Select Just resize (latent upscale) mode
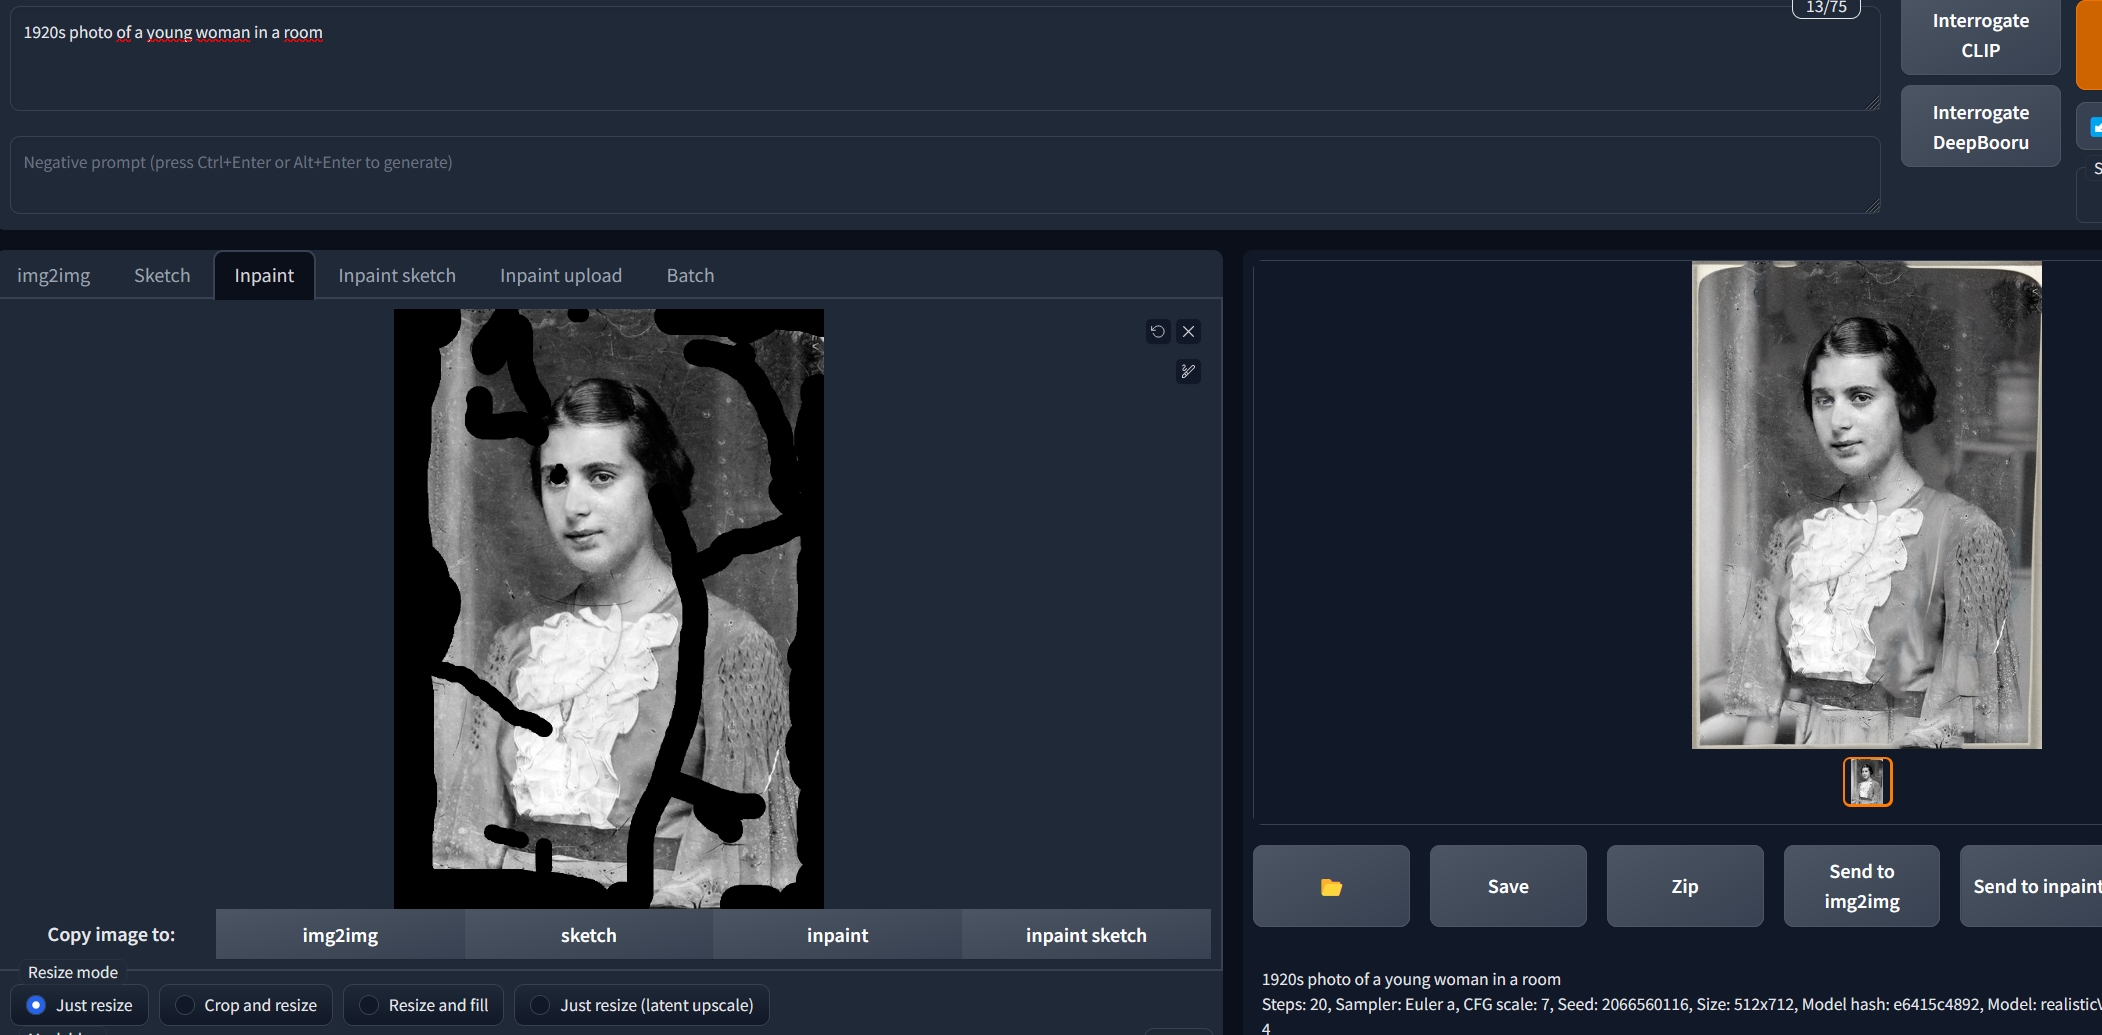This screenshot has height=1035, width=2102. point(642,1005)
